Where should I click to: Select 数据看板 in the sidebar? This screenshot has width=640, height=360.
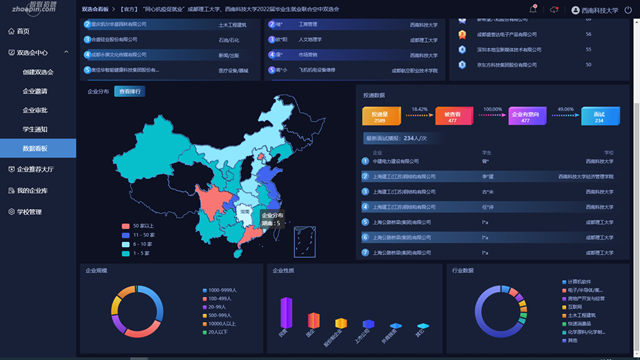pos(38,148)
